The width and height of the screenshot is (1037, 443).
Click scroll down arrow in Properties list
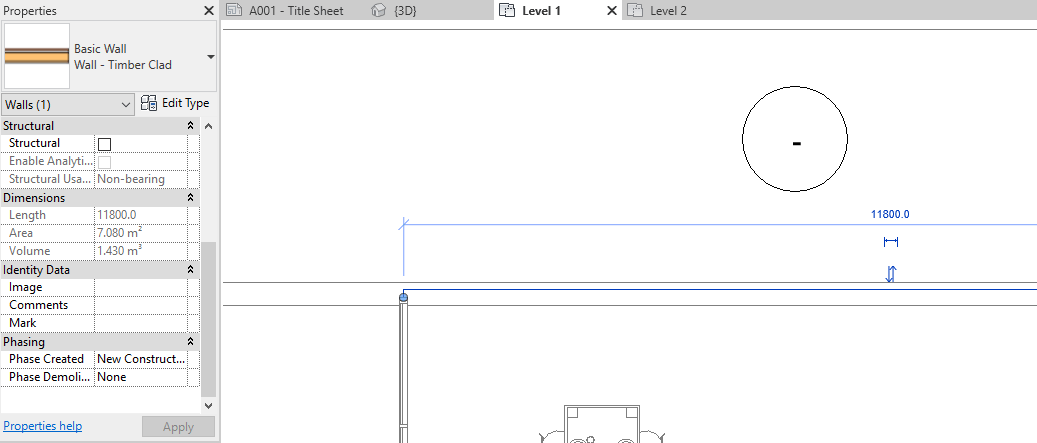[x=208, y=405]
